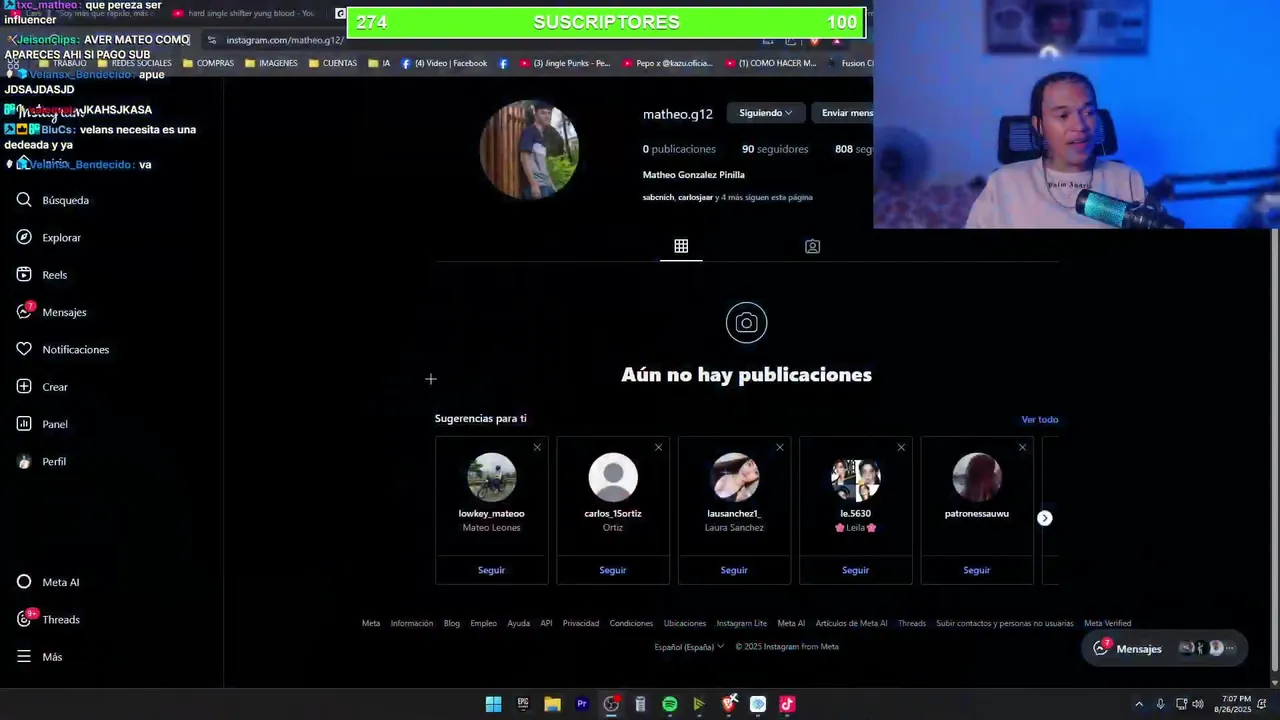
Task: Open Búsqueda in Instagram sidebar
Action: (53, 200)
